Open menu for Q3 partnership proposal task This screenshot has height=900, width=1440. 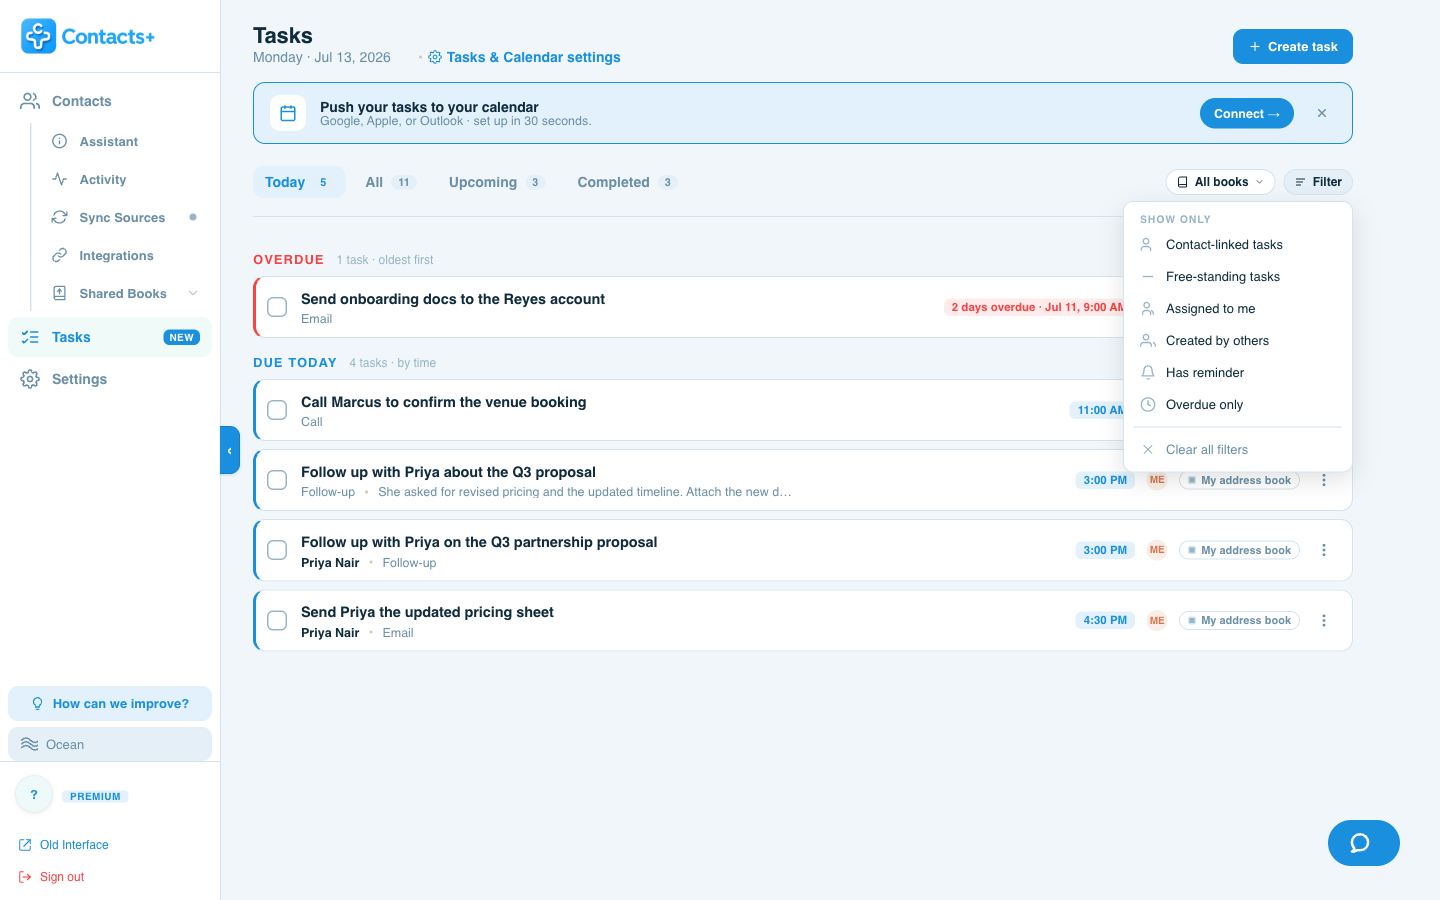click(x=1324, y=550)
